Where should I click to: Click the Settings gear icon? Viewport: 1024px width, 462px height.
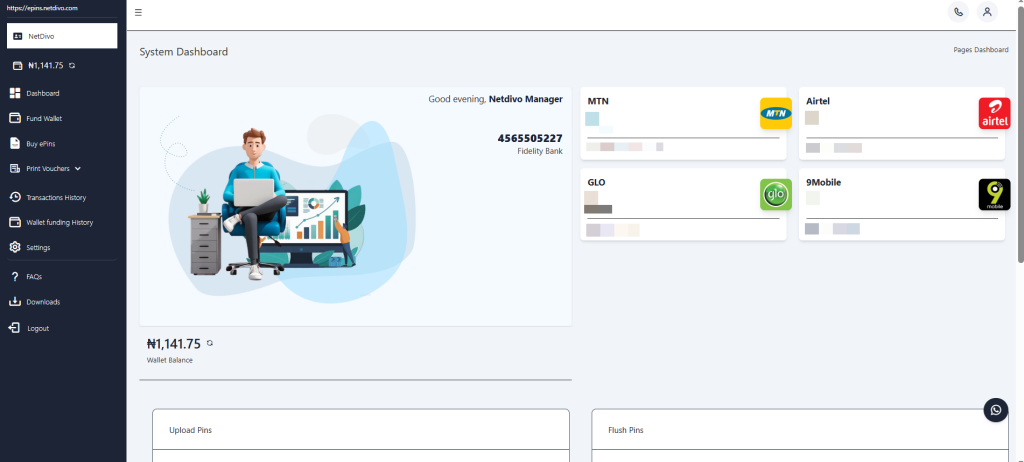click(x=15, y=247)
